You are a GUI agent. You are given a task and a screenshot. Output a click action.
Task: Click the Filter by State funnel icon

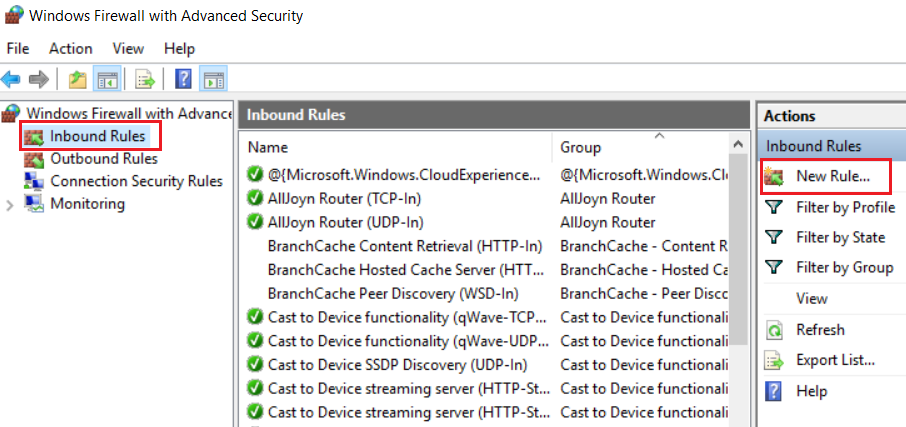click(774, 237)
